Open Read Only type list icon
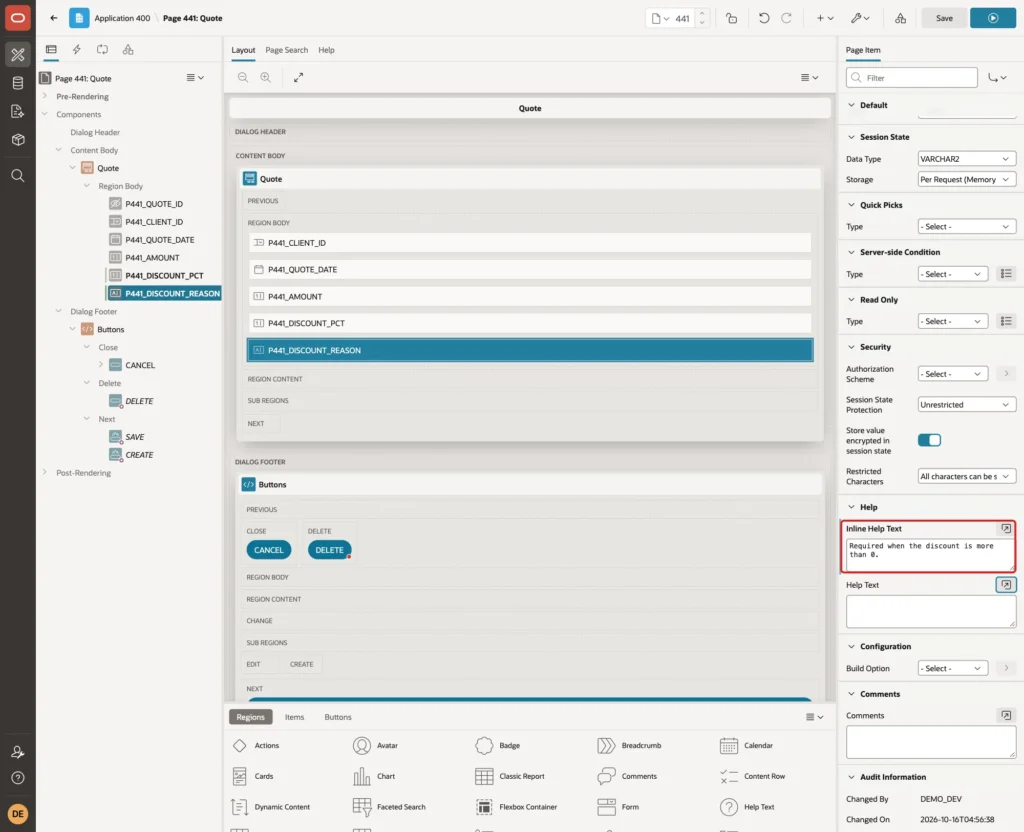 tap(1006, 321)
